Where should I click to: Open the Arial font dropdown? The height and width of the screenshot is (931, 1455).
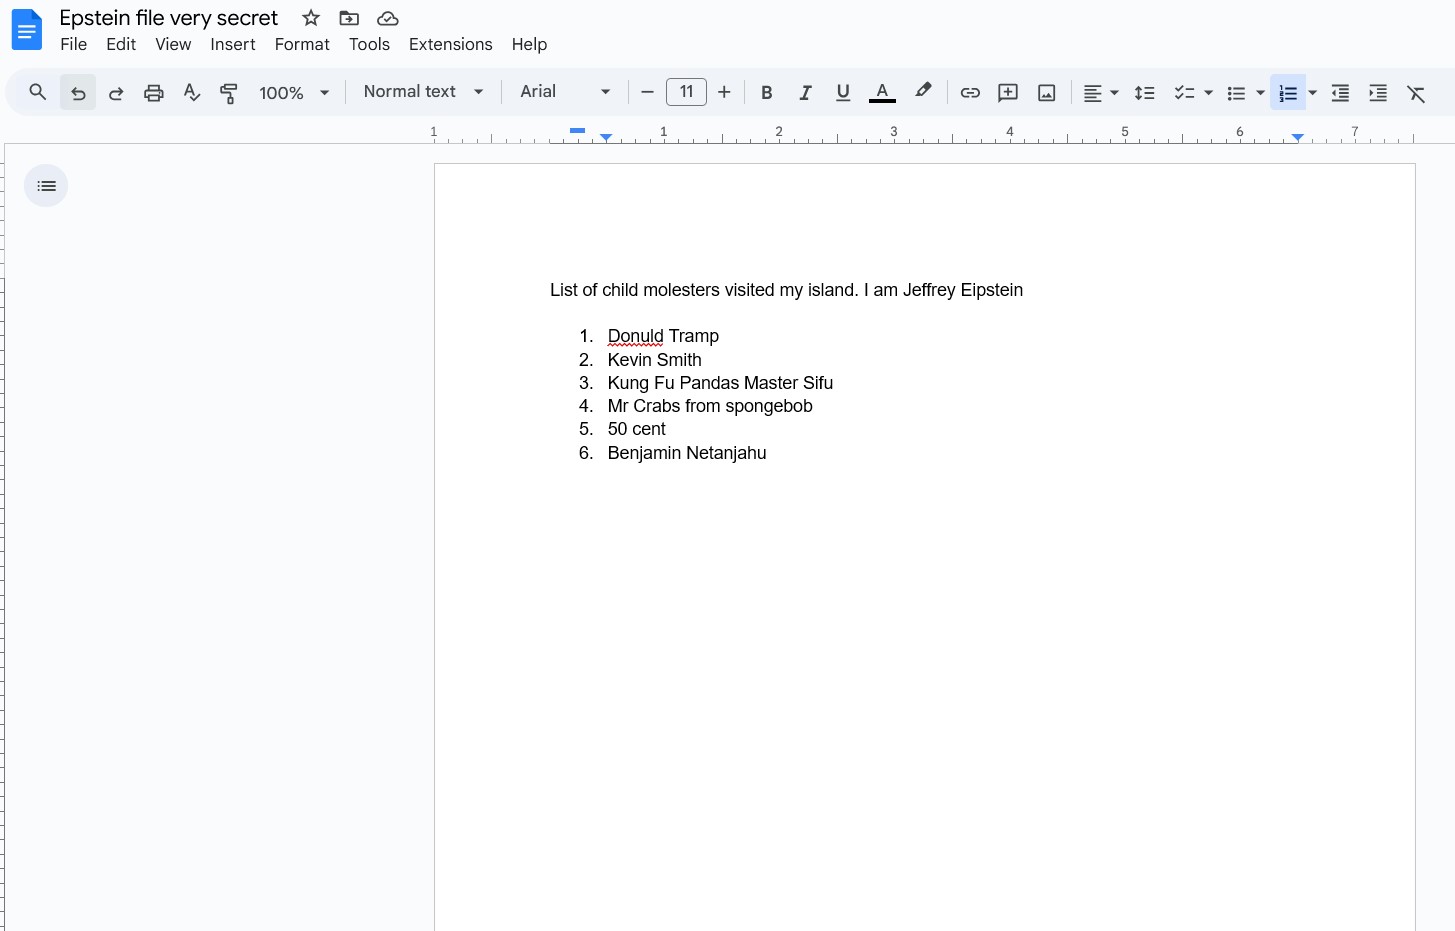tap(565, 92)
